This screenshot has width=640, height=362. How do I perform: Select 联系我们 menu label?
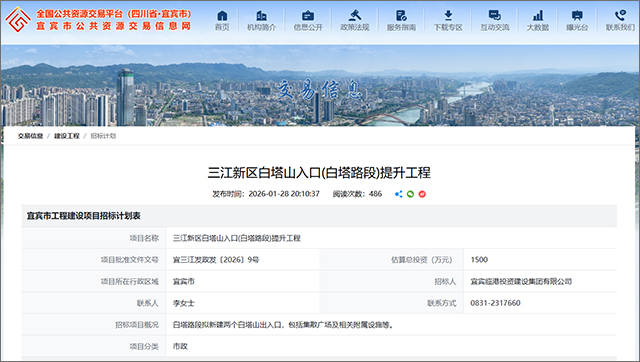620,27
